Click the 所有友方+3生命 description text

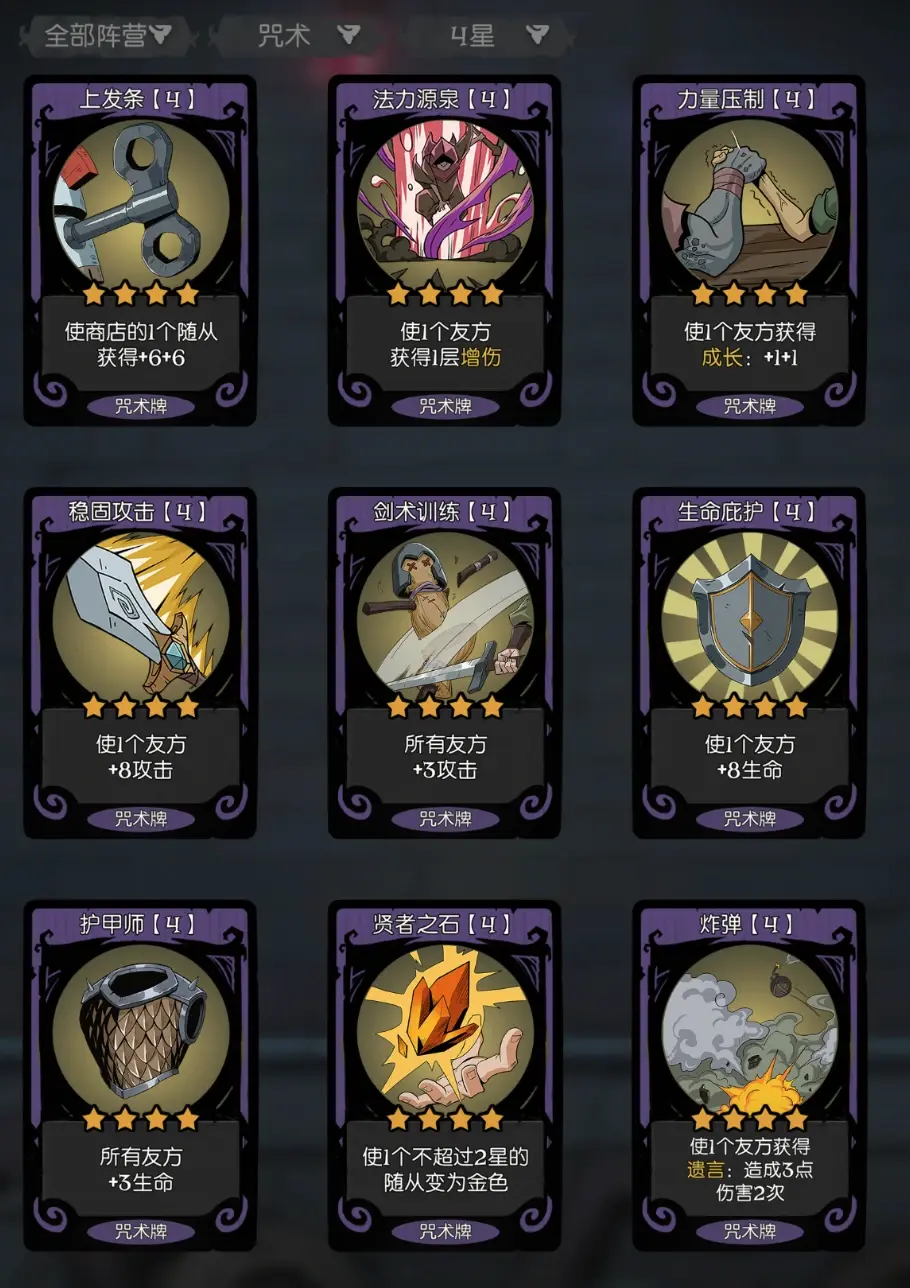click(140, 1169)
